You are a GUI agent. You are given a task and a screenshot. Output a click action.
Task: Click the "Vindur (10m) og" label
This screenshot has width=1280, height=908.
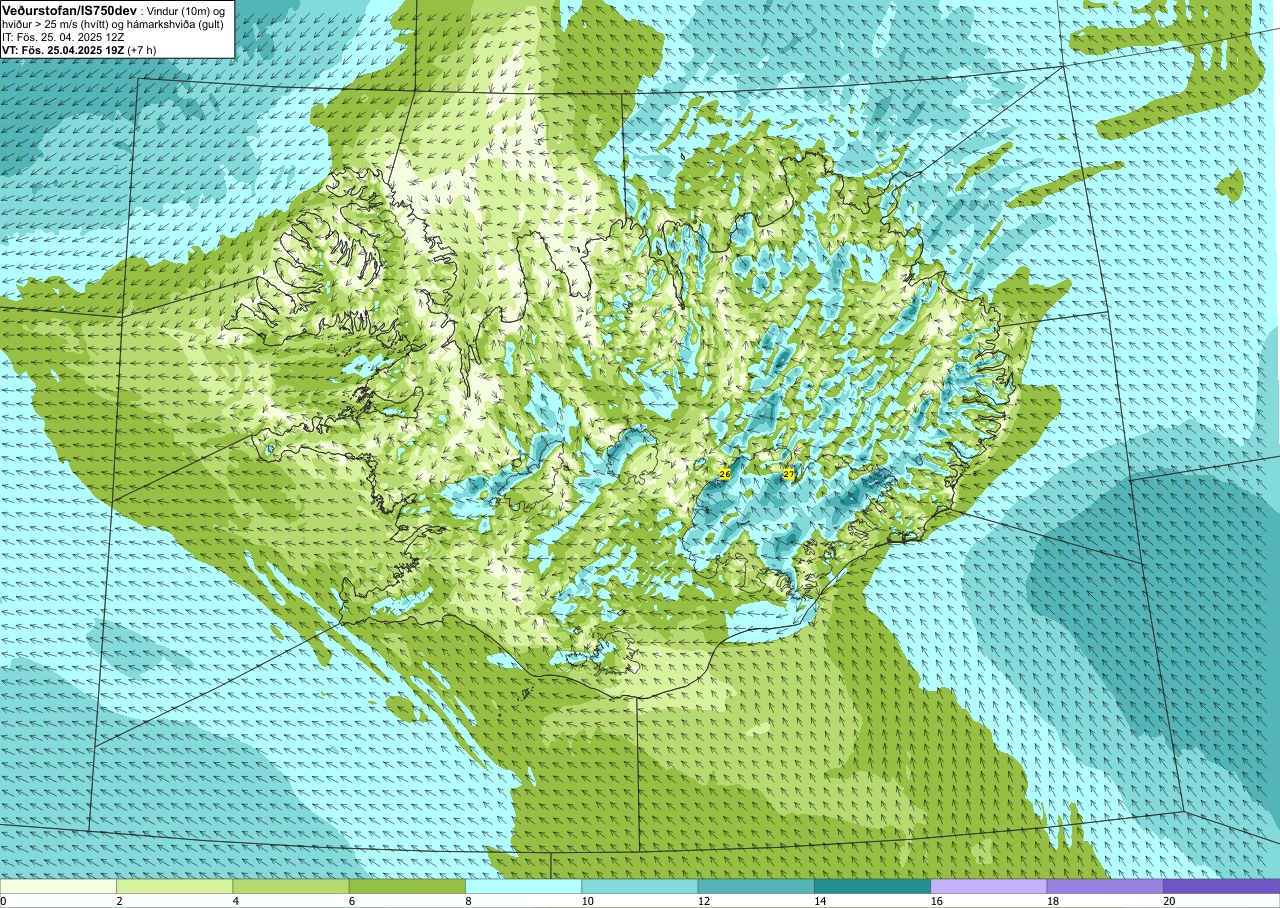186,10
